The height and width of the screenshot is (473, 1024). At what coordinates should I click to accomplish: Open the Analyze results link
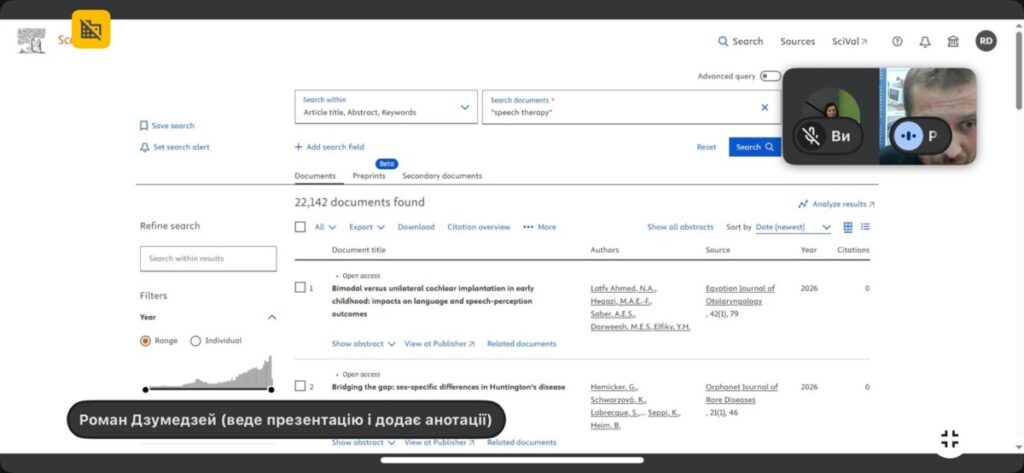click(x=836, y=204)
